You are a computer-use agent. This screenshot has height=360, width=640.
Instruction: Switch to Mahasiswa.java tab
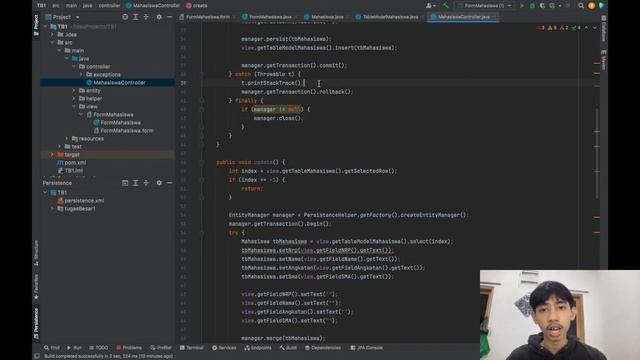point(326,17)
